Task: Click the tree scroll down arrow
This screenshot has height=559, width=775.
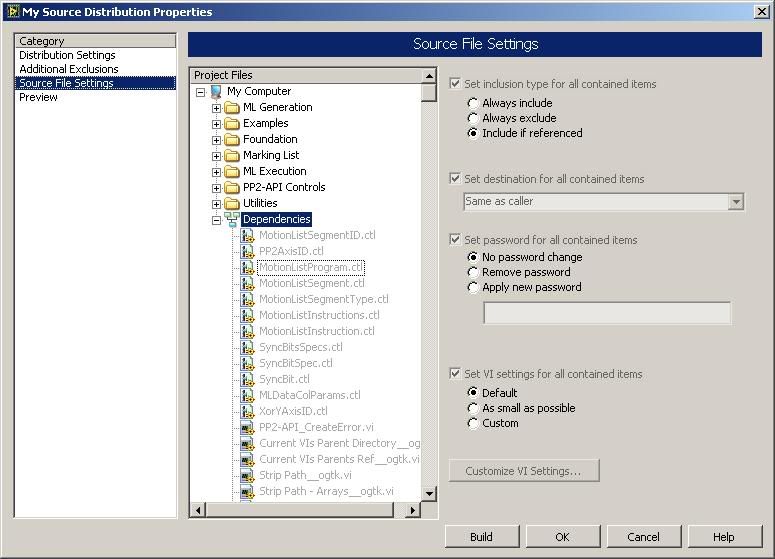Action: pos(429,493)
